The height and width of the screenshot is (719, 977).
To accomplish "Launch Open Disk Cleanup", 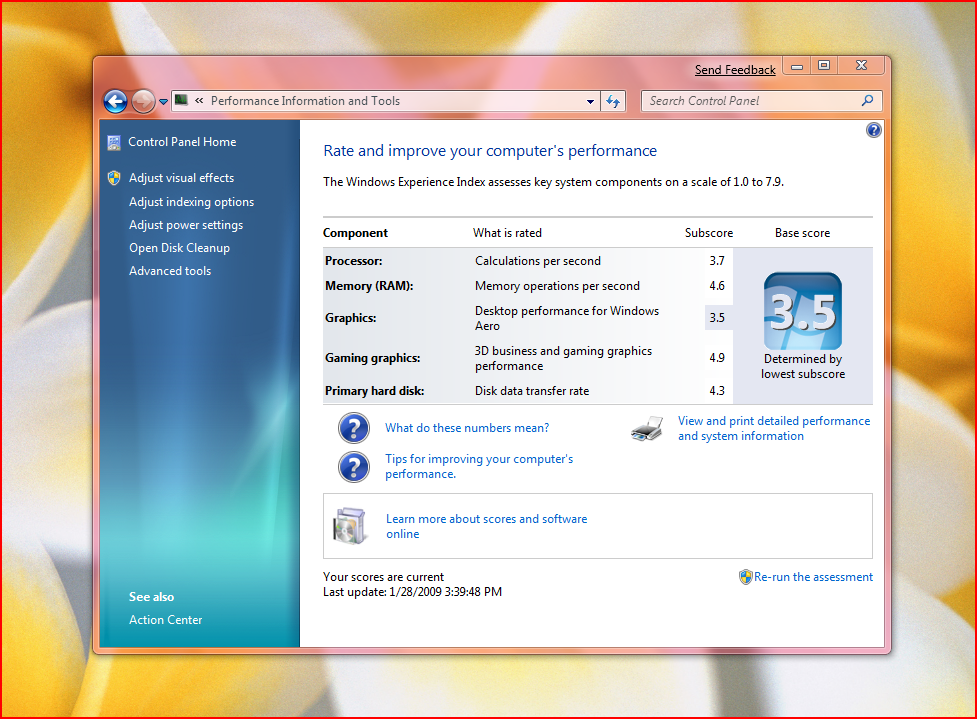I will pyautogui.click(x=179, y=248).
